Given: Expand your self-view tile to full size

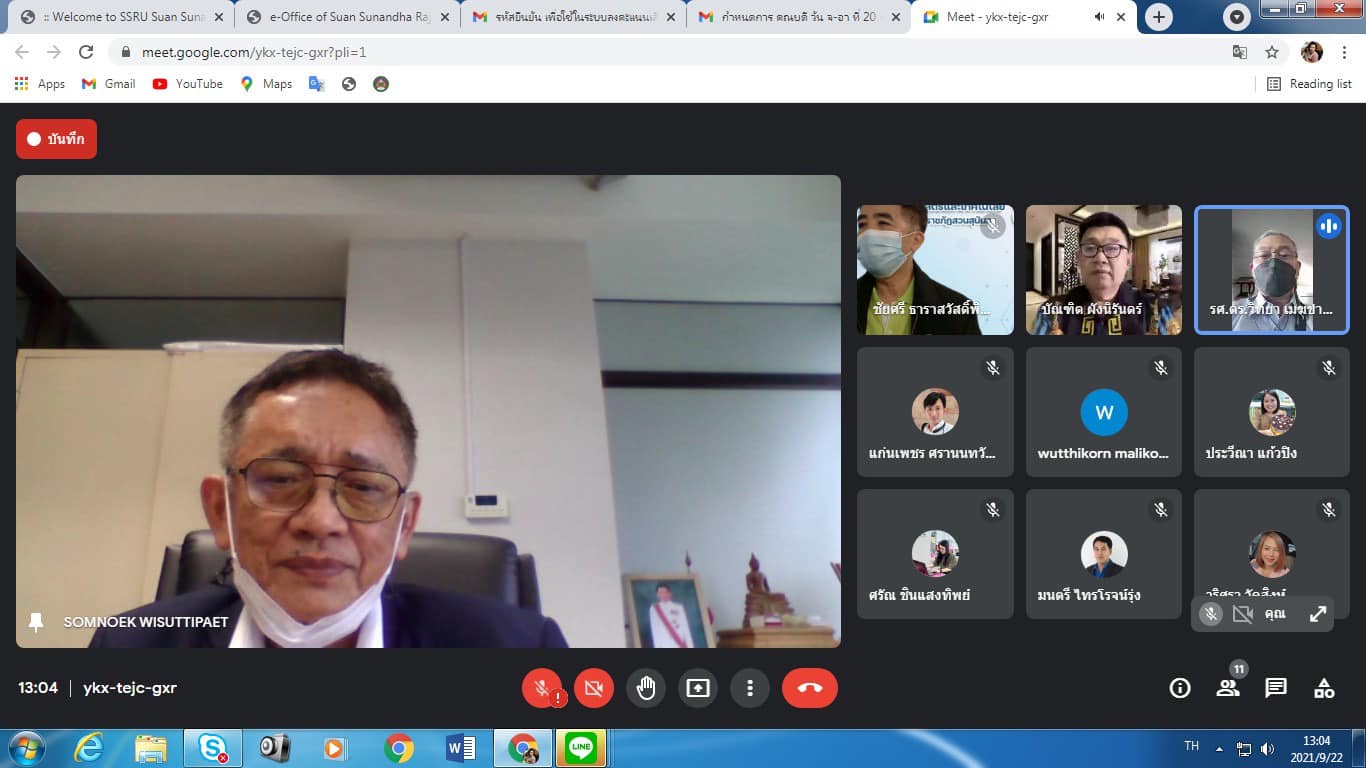Looking at the screenshot, I should coord(1318,614).
